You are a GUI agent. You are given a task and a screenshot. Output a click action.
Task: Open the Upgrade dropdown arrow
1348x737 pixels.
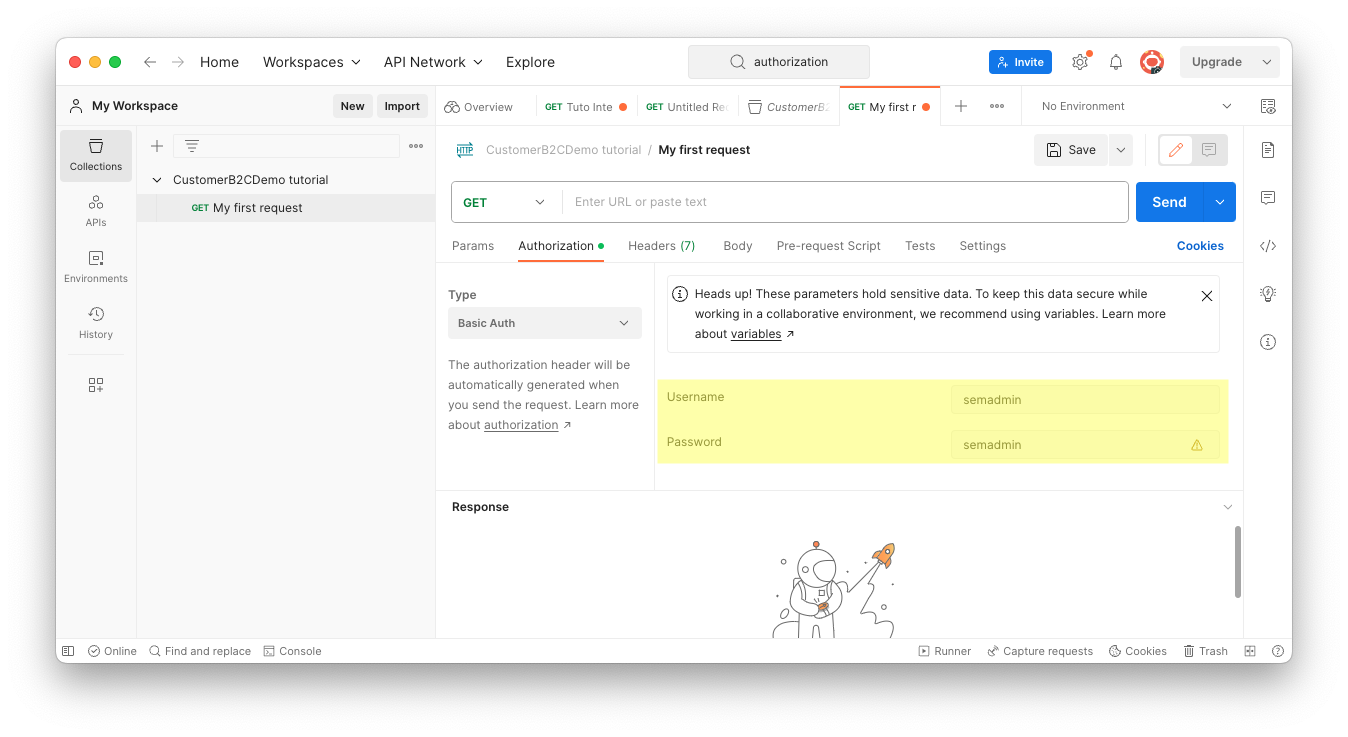tap(1267, 62)
